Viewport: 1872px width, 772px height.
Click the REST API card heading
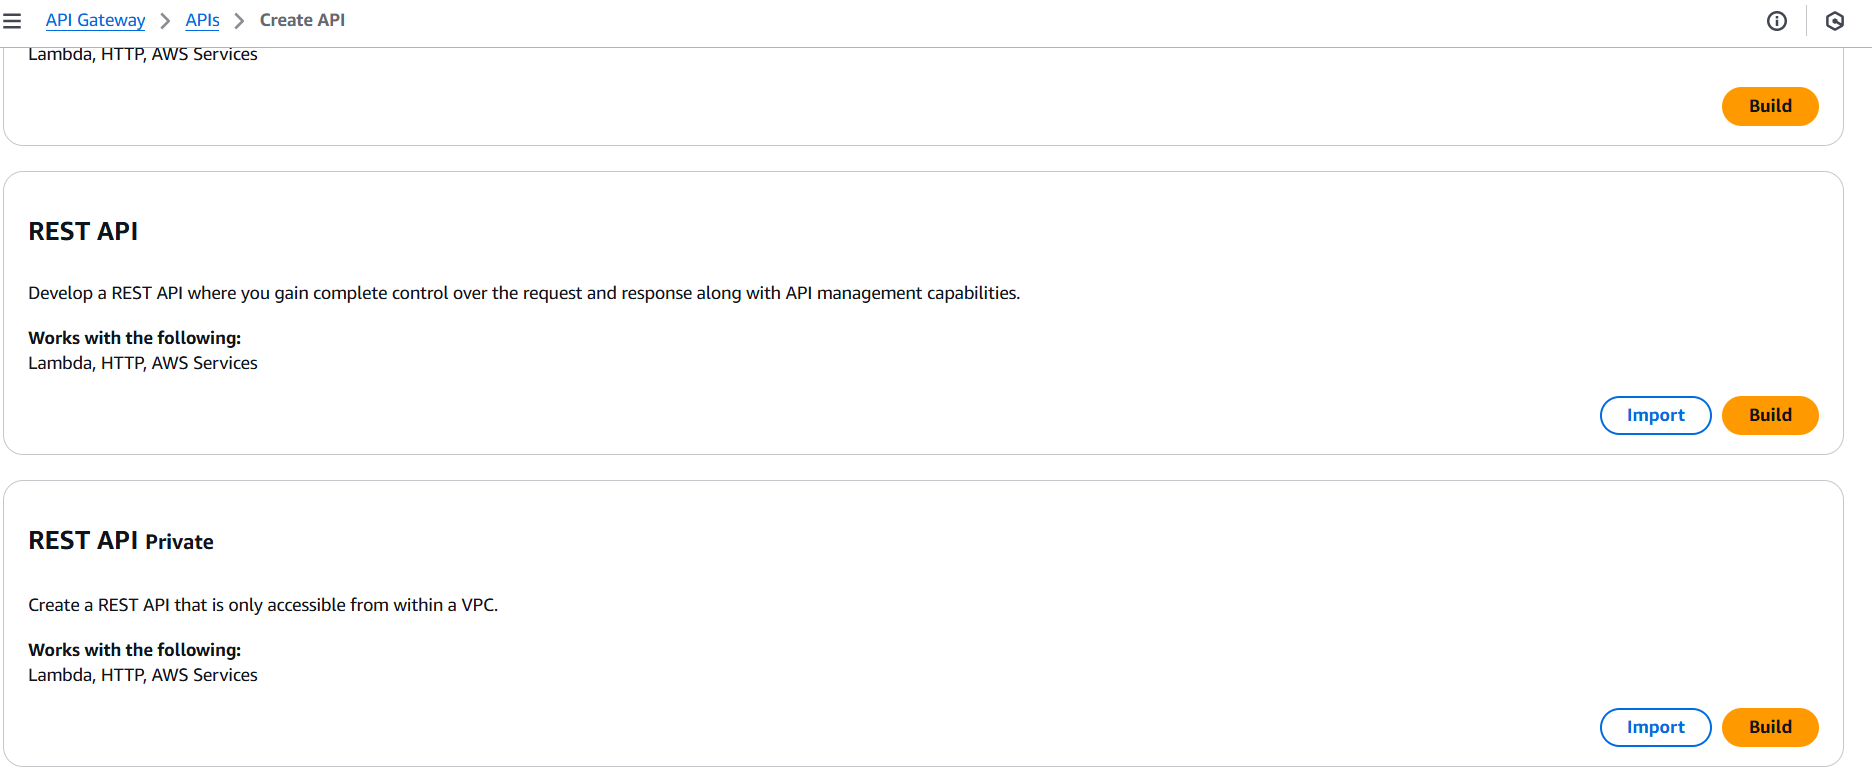pyautogui.click(x=83, y=232)
